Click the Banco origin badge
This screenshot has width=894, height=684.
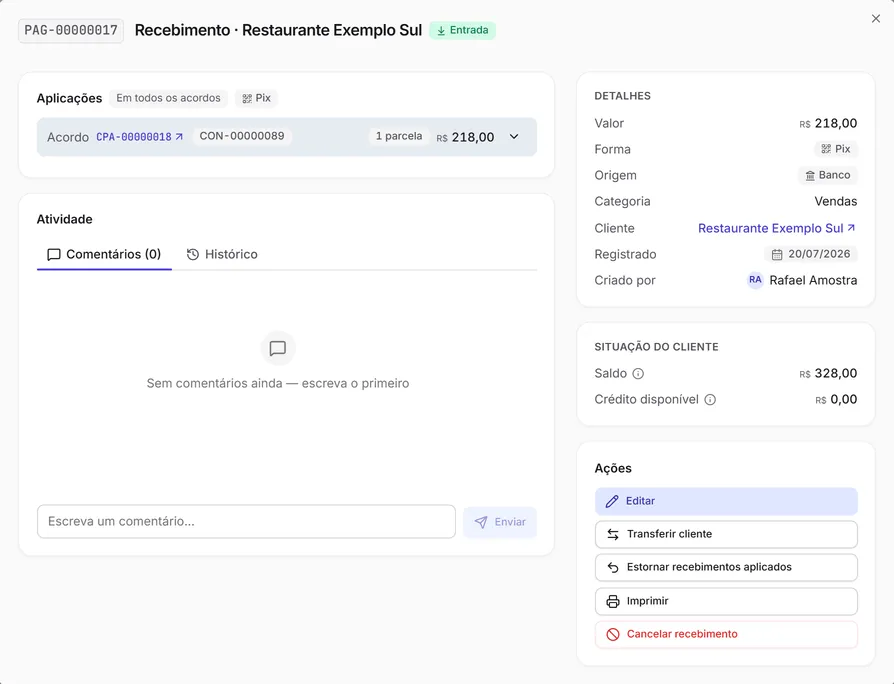(x=827, y=176)
